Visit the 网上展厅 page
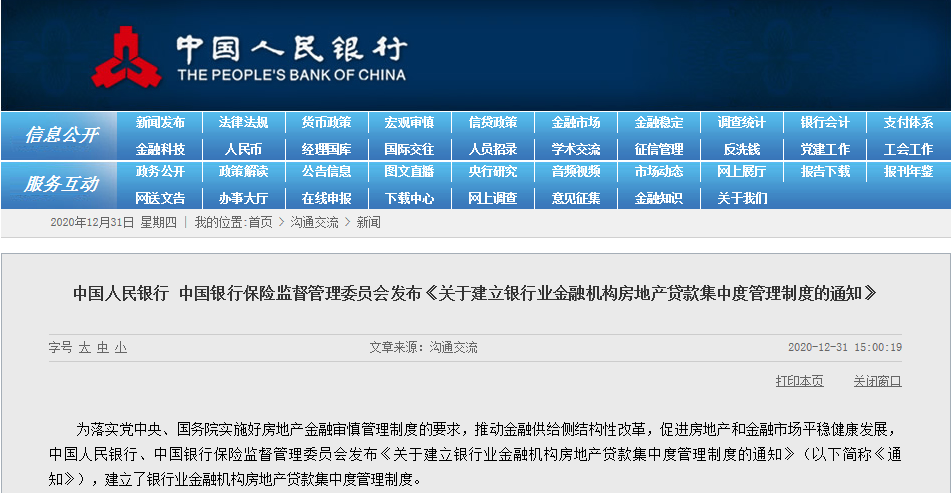Image resolution: width=951 pixels, height=493 pixels. coord(742,172)
